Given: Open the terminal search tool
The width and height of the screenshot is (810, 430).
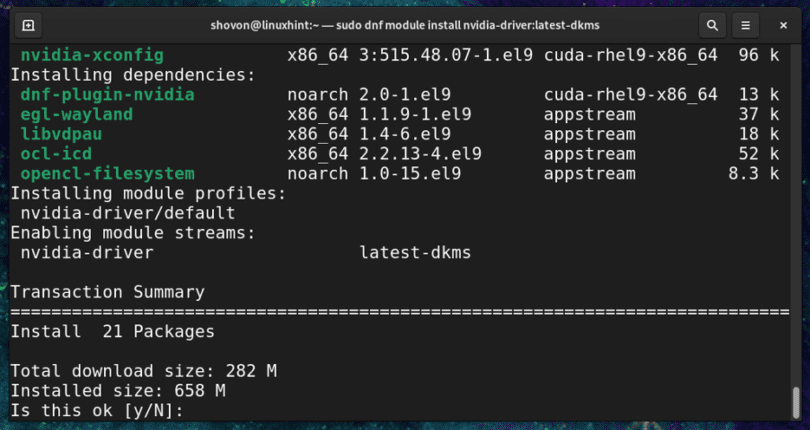Looking at the screenshot, I should pyautogui.click(x=712, y=25).
